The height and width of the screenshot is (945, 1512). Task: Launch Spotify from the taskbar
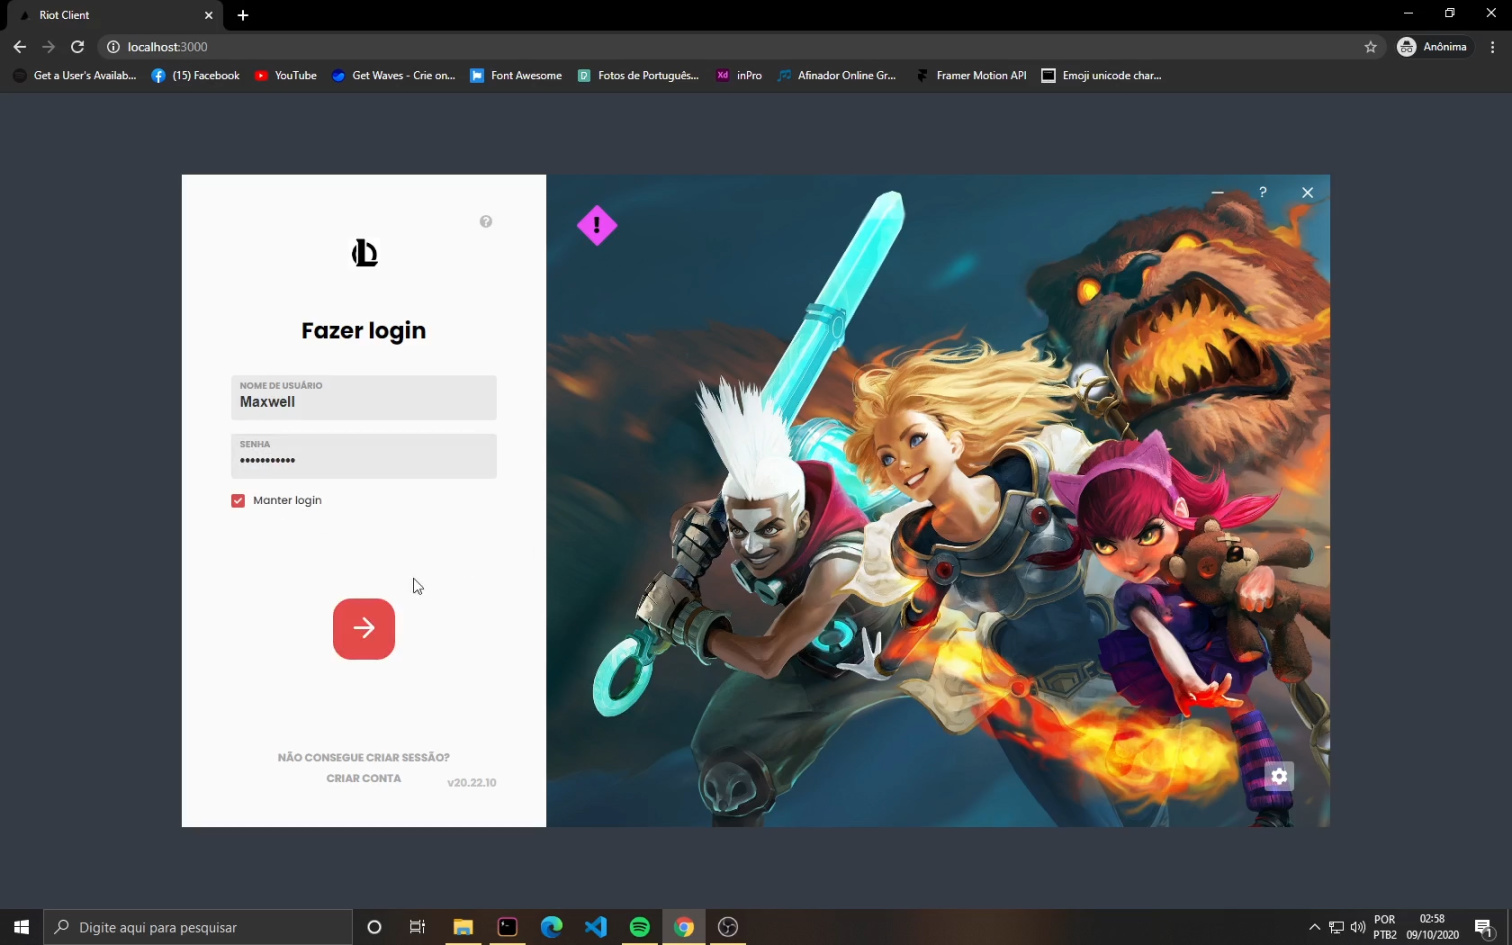(640, 927)
